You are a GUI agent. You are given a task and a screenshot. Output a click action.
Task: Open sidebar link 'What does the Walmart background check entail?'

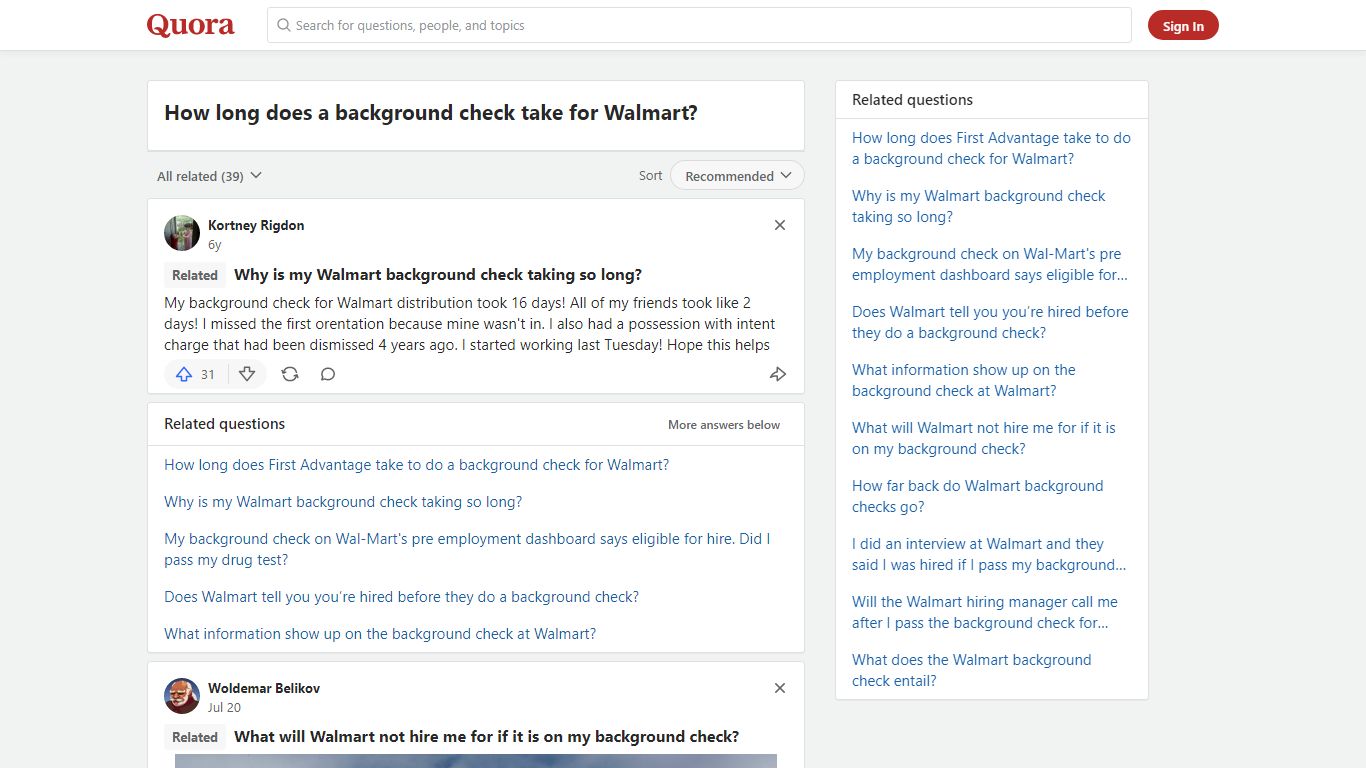pos(972,670)
